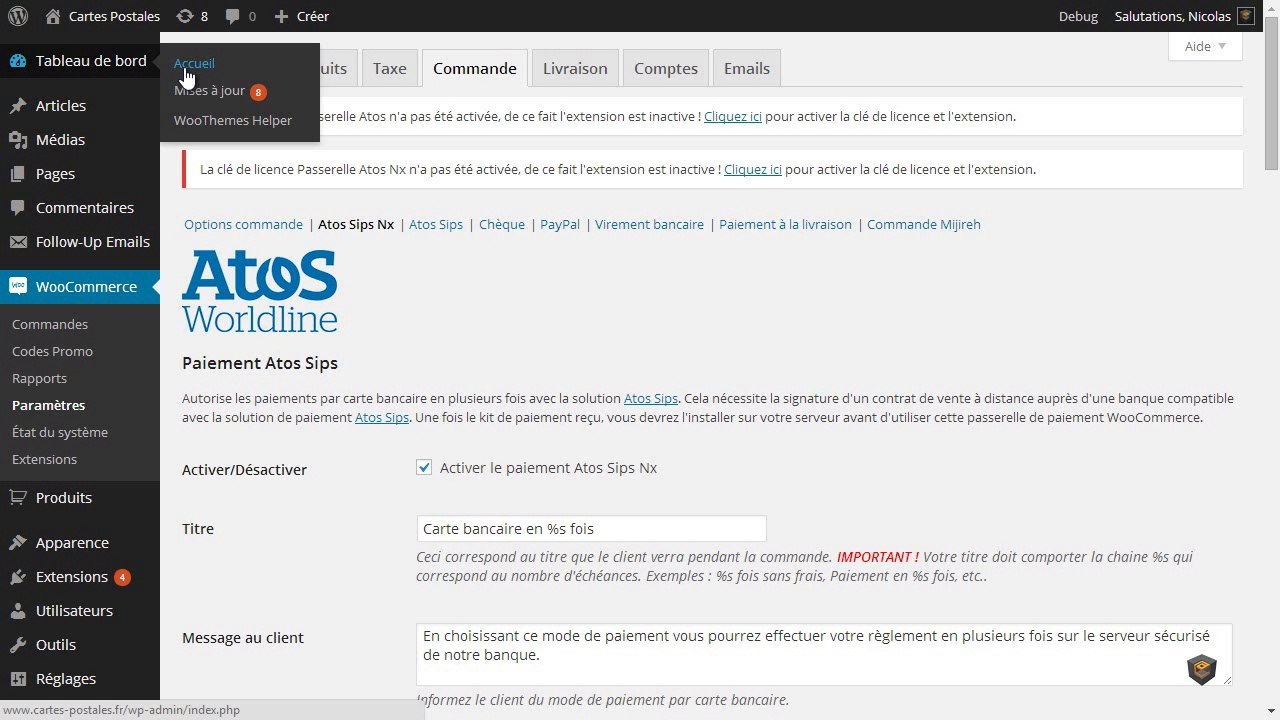This screenshot has height=720, width=1280.
Task: Click the Extensions plugin icon
Action: (18, 577)
